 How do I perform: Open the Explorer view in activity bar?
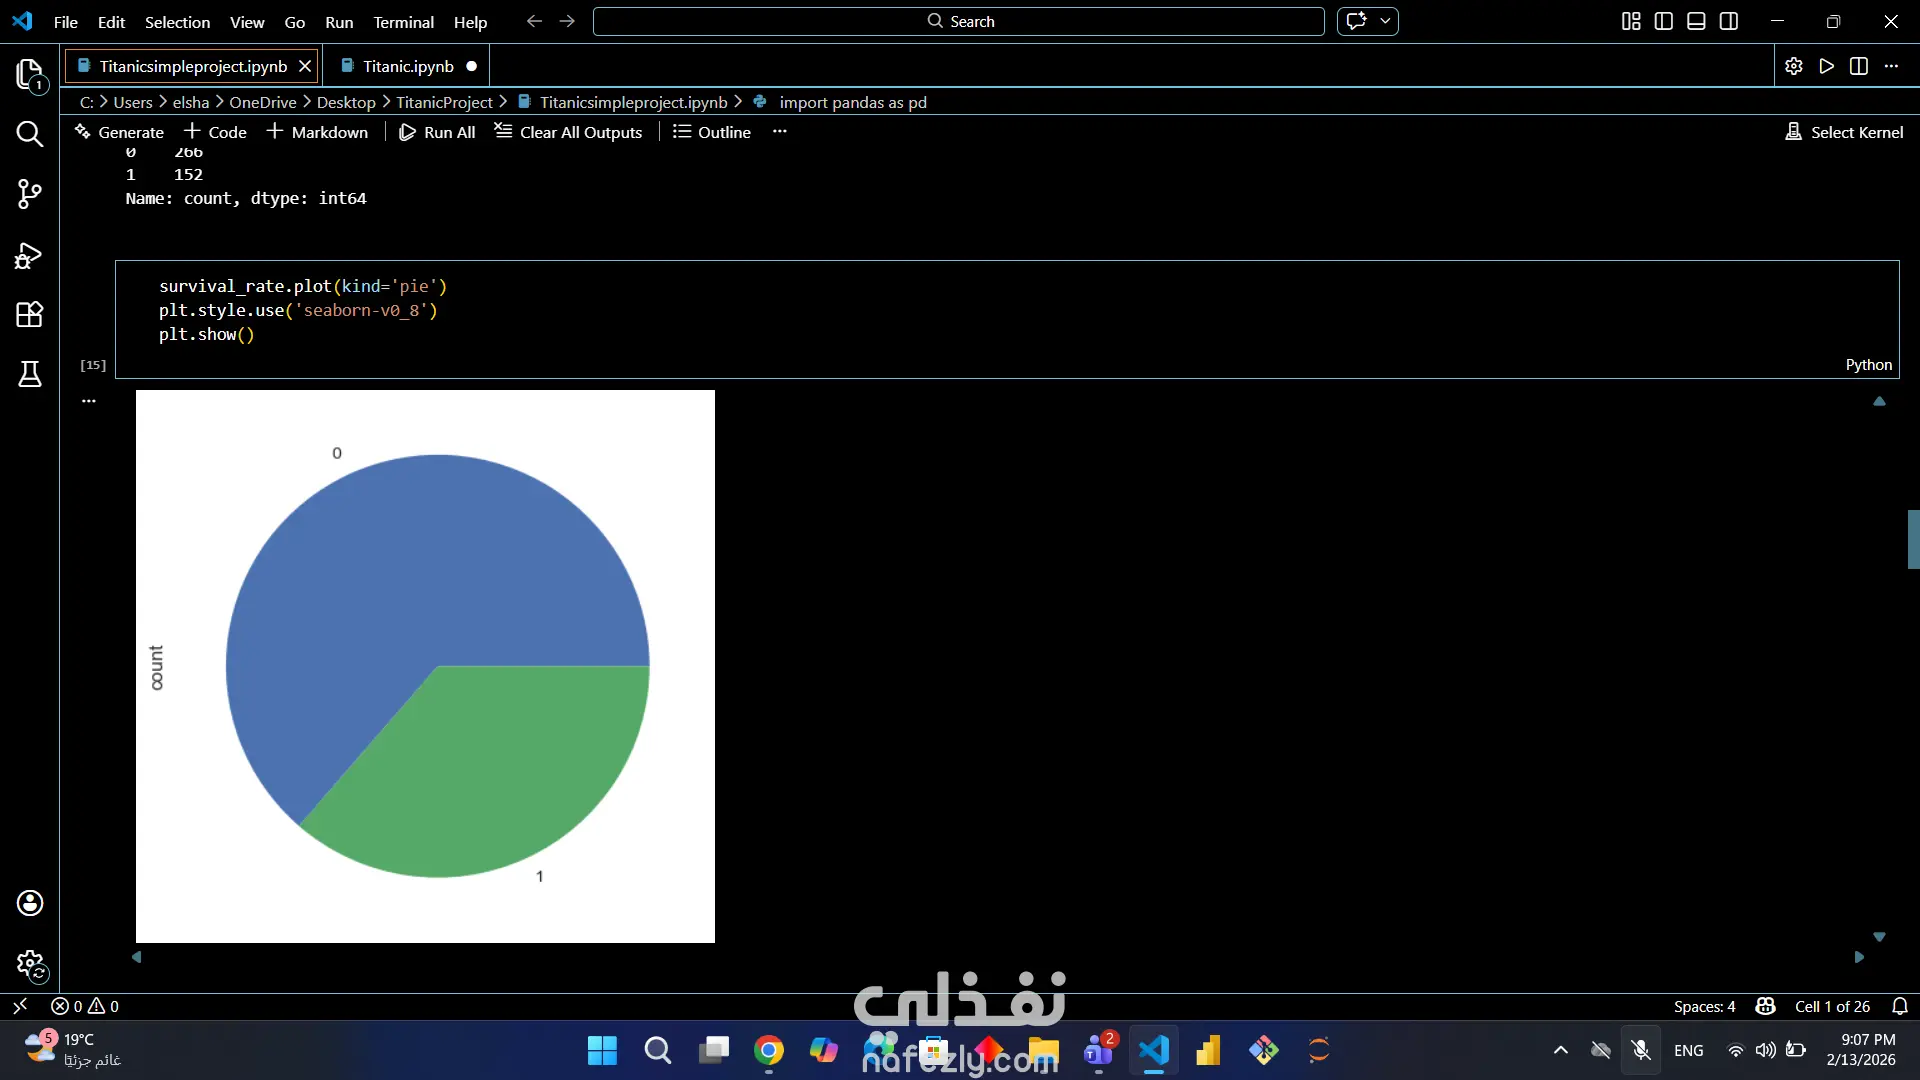pyautogui.click(x=29, y=74)
